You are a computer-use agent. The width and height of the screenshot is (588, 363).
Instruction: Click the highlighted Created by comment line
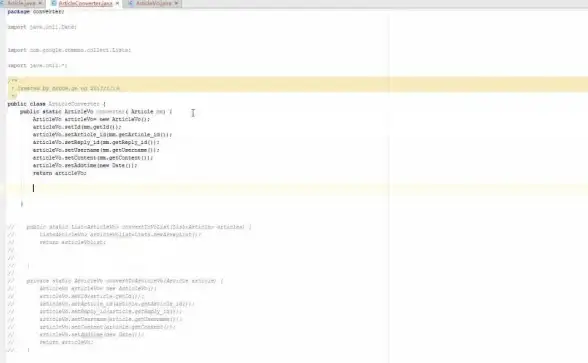coord(69,88)
